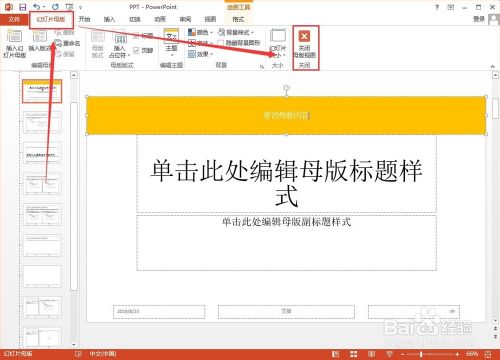Image resolution: width=500 pixels, height=360 pixels.
Task: Click the master title placeholder 单击此处编辑母版标题样式
Action: (x=286, y=174)
